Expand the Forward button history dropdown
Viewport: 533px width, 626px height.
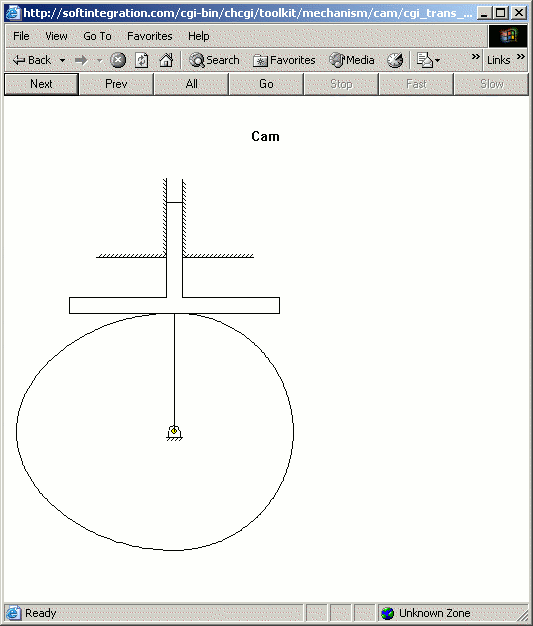pos(99,61)
